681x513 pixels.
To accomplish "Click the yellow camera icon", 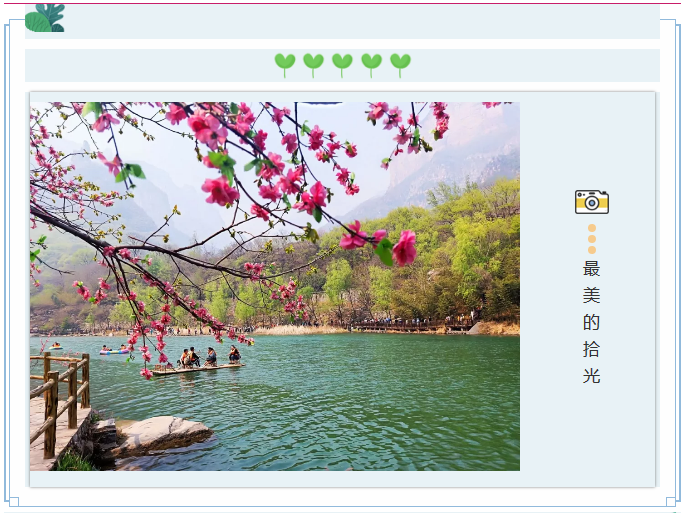I will point(592,202).
